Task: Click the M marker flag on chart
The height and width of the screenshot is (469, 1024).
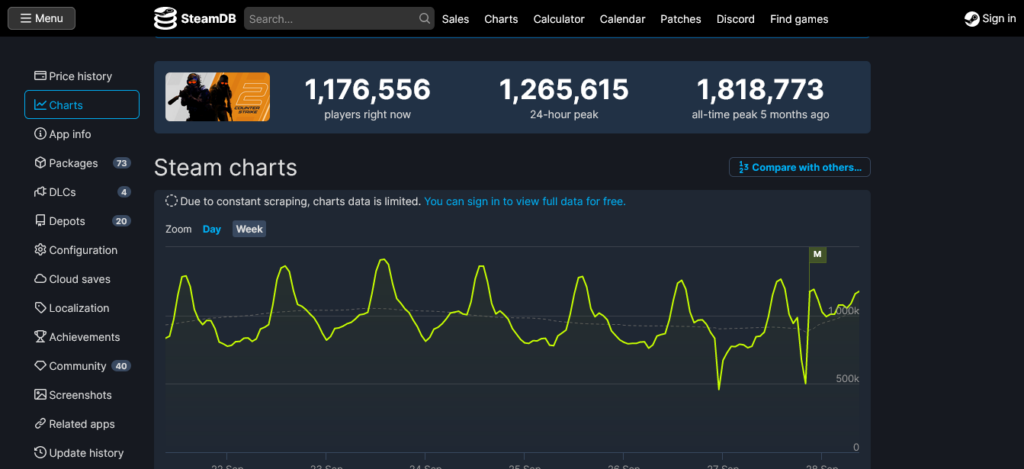Action: (817, 254)
